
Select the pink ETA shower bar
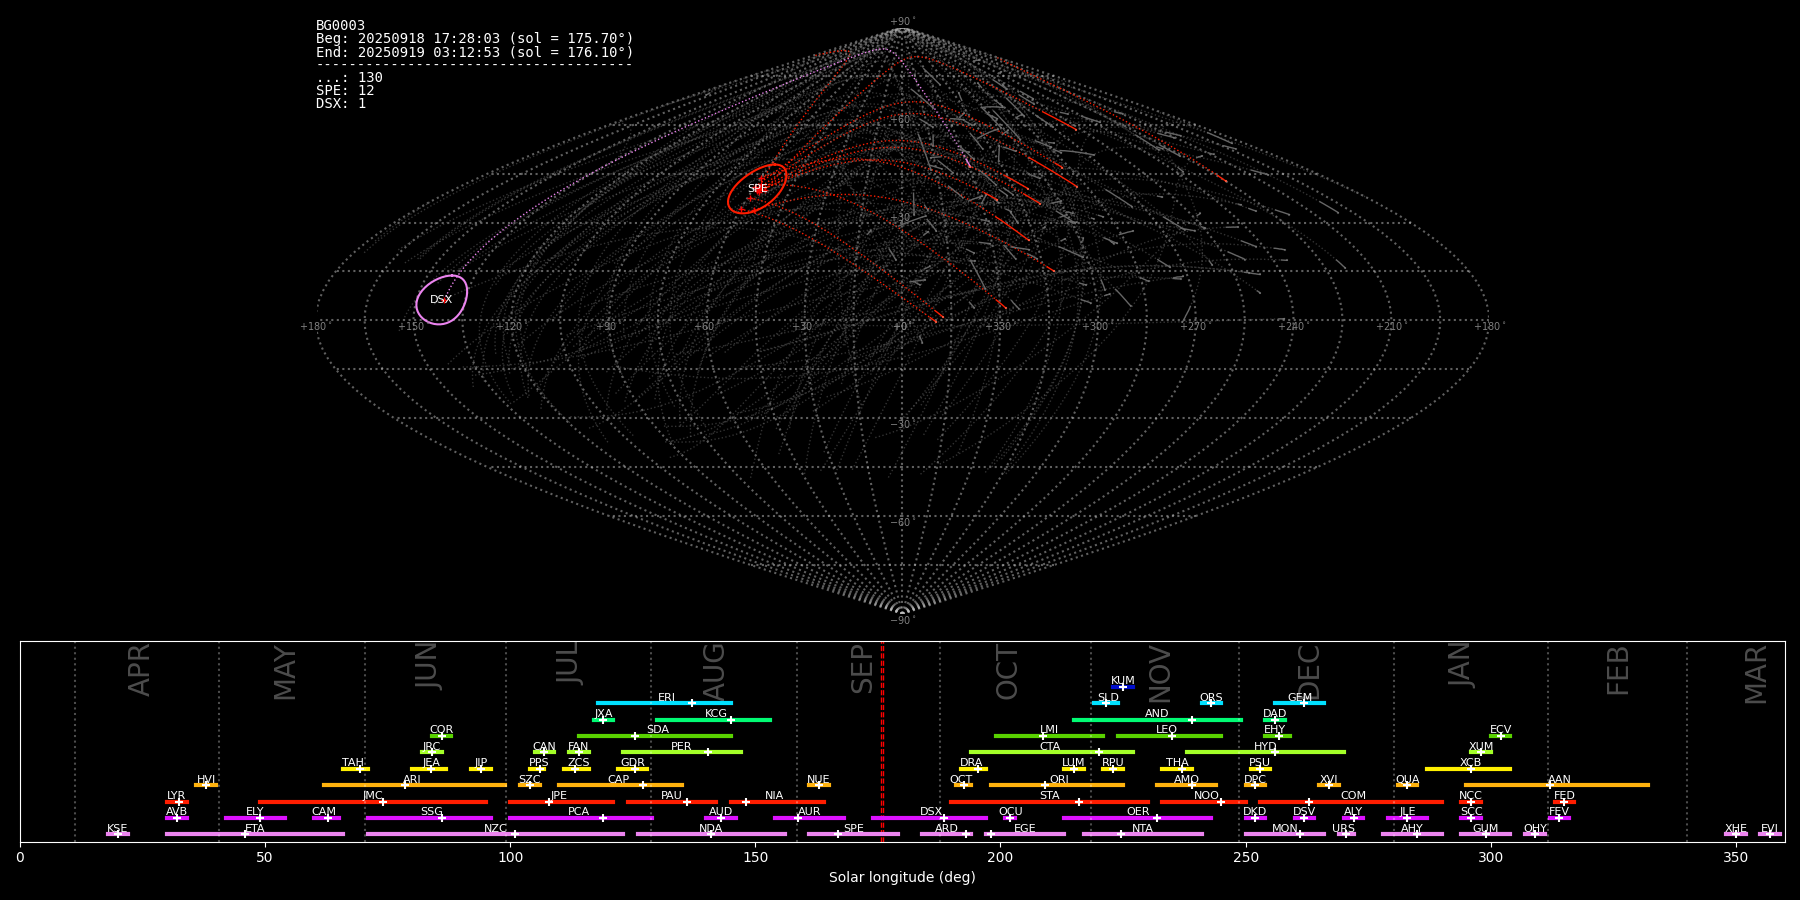click(255, 834)
